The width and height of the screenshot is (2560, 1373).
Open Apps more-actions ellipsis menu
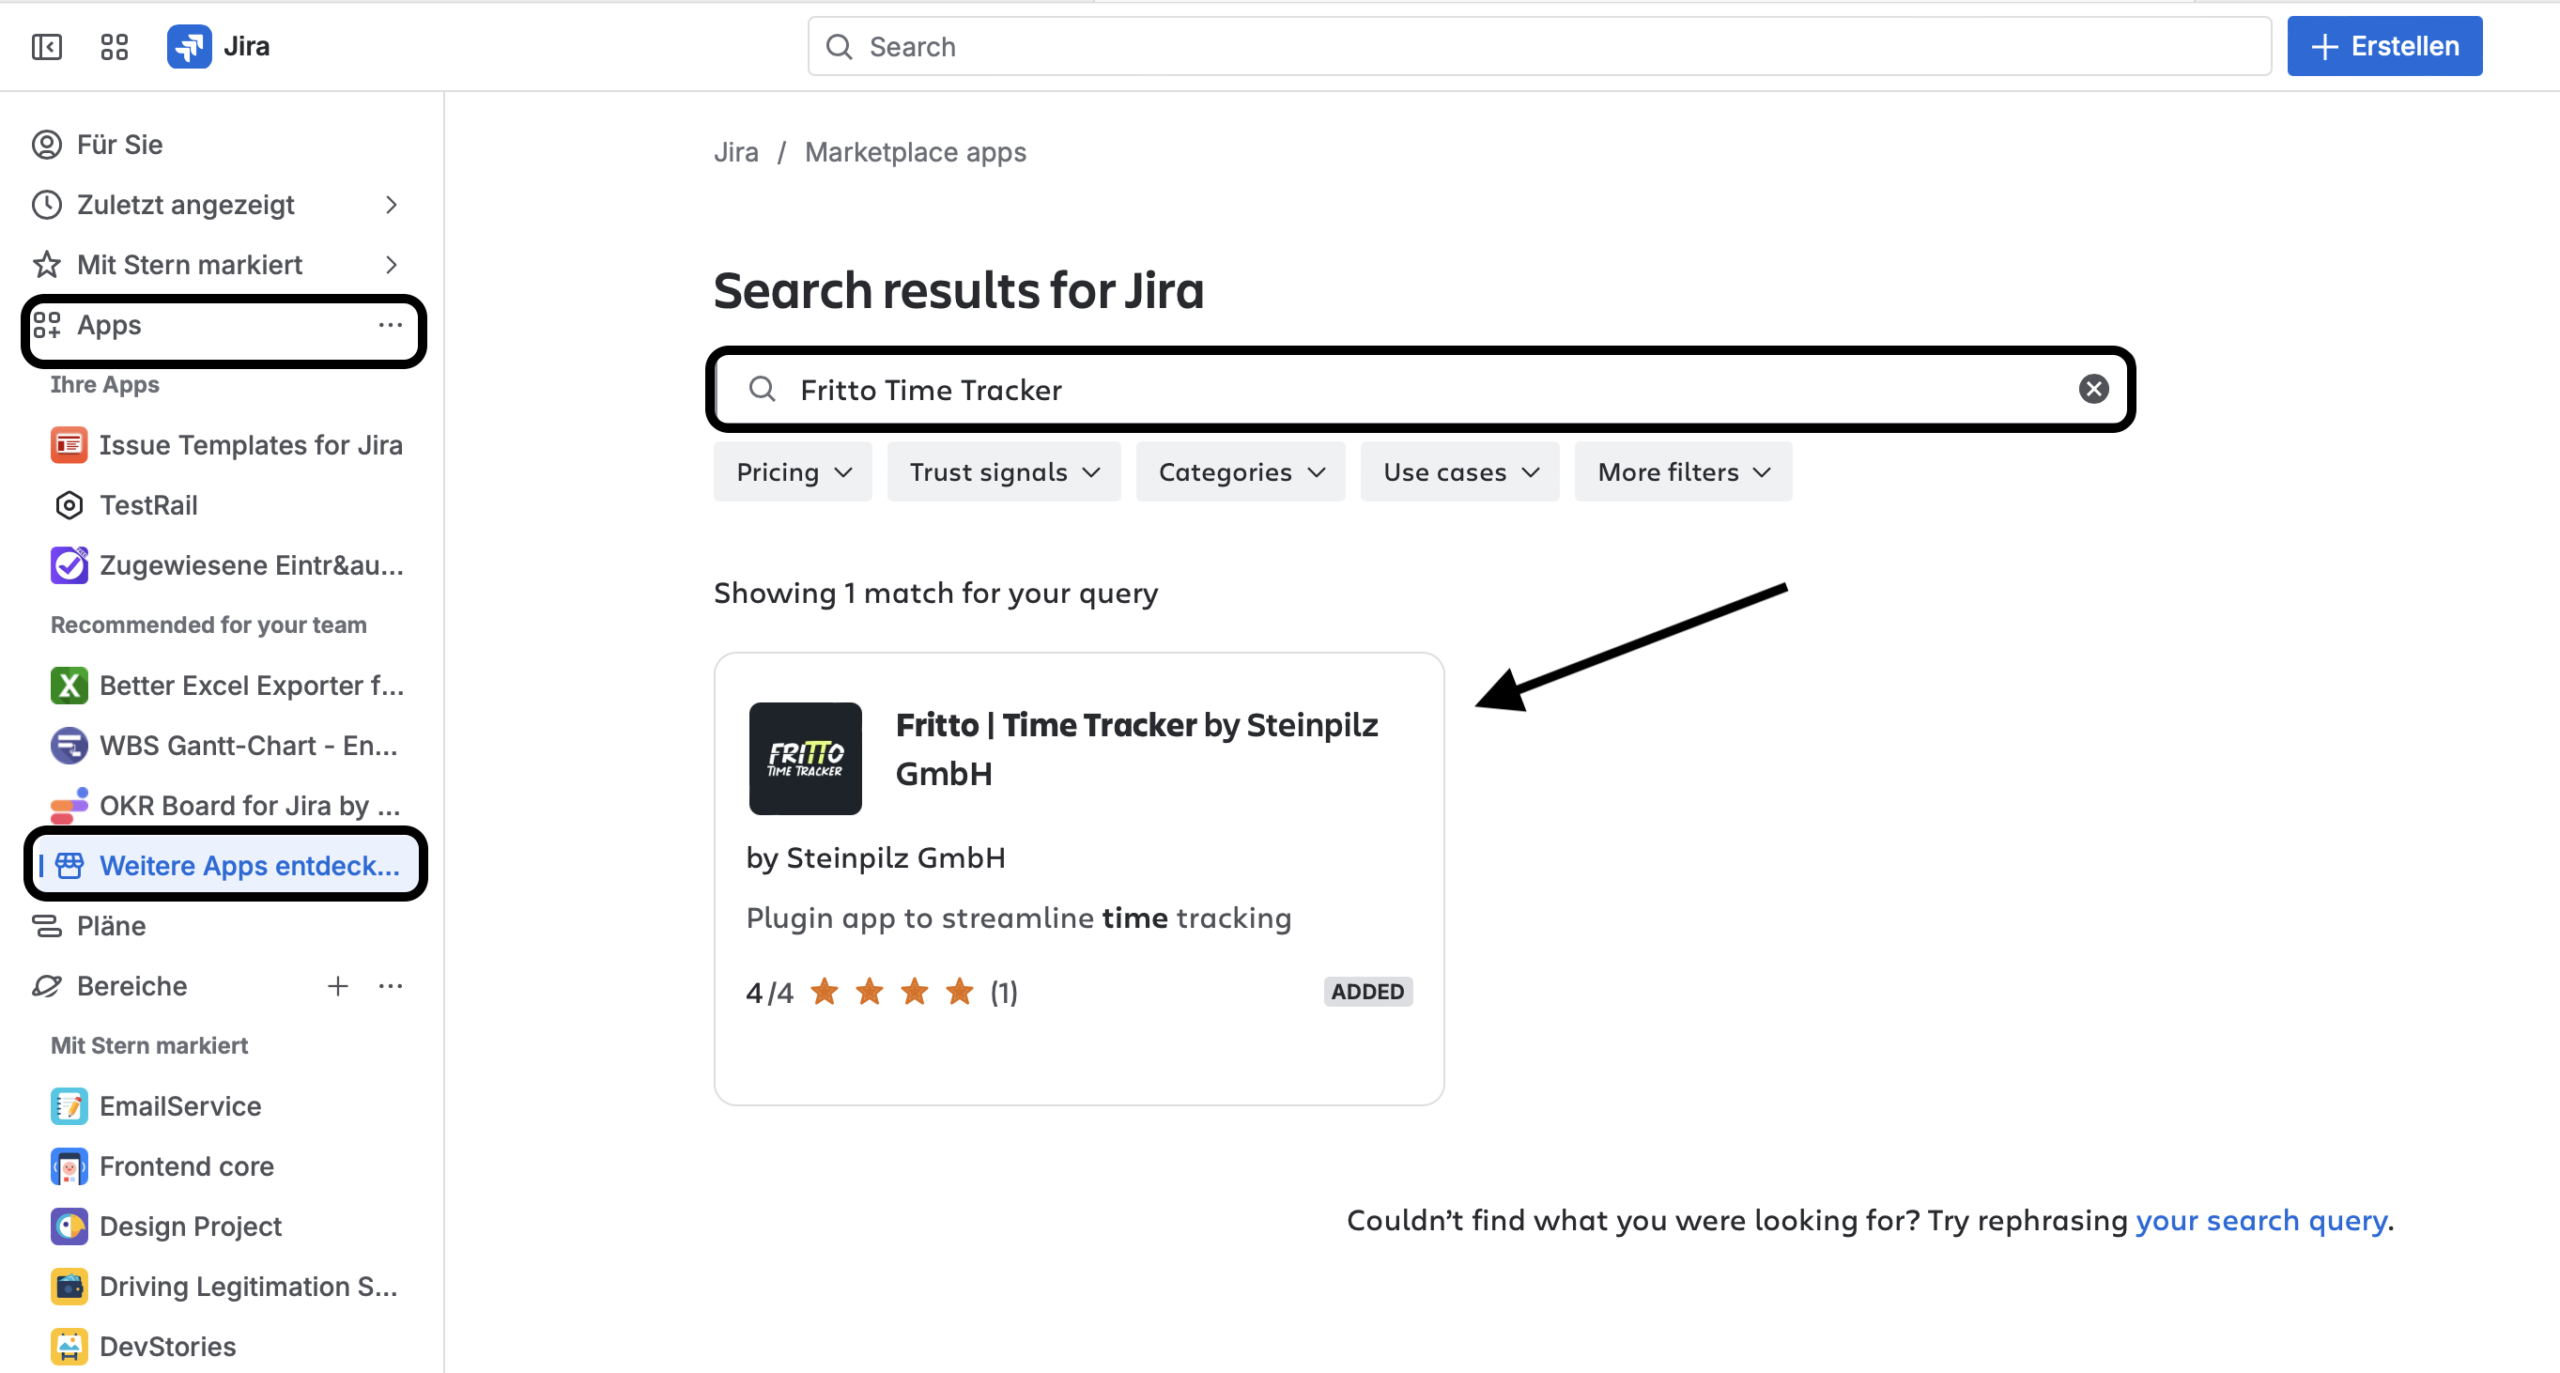(390, 326)
